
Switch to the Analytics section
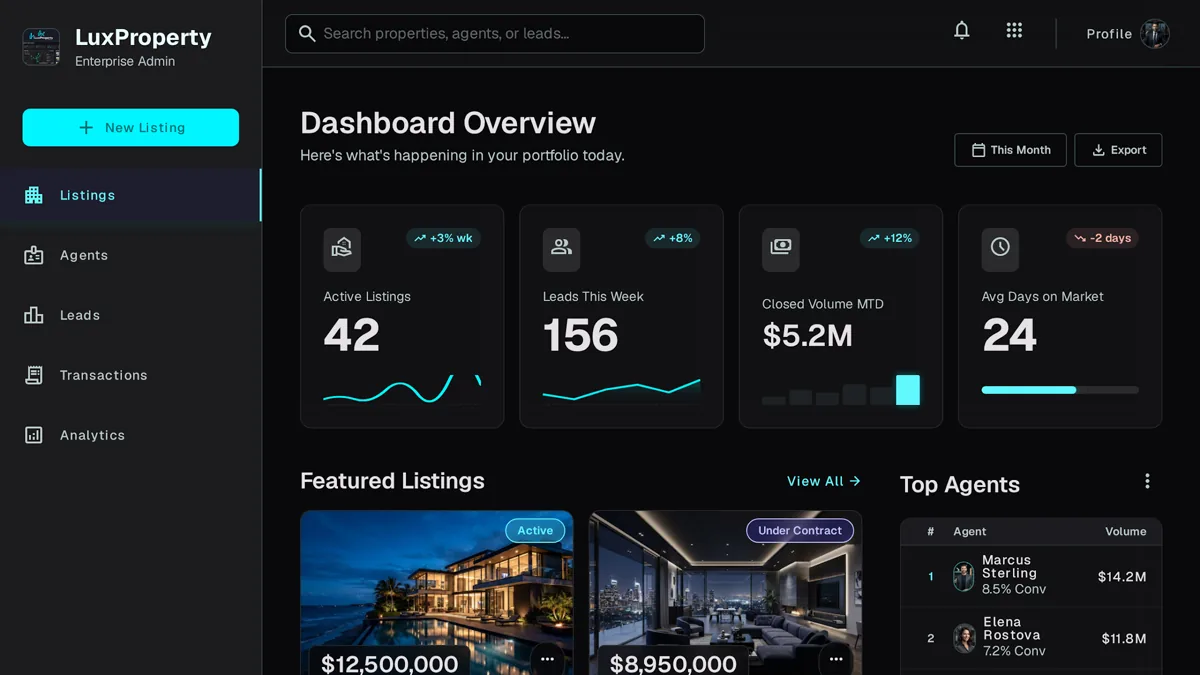(130, 435)
